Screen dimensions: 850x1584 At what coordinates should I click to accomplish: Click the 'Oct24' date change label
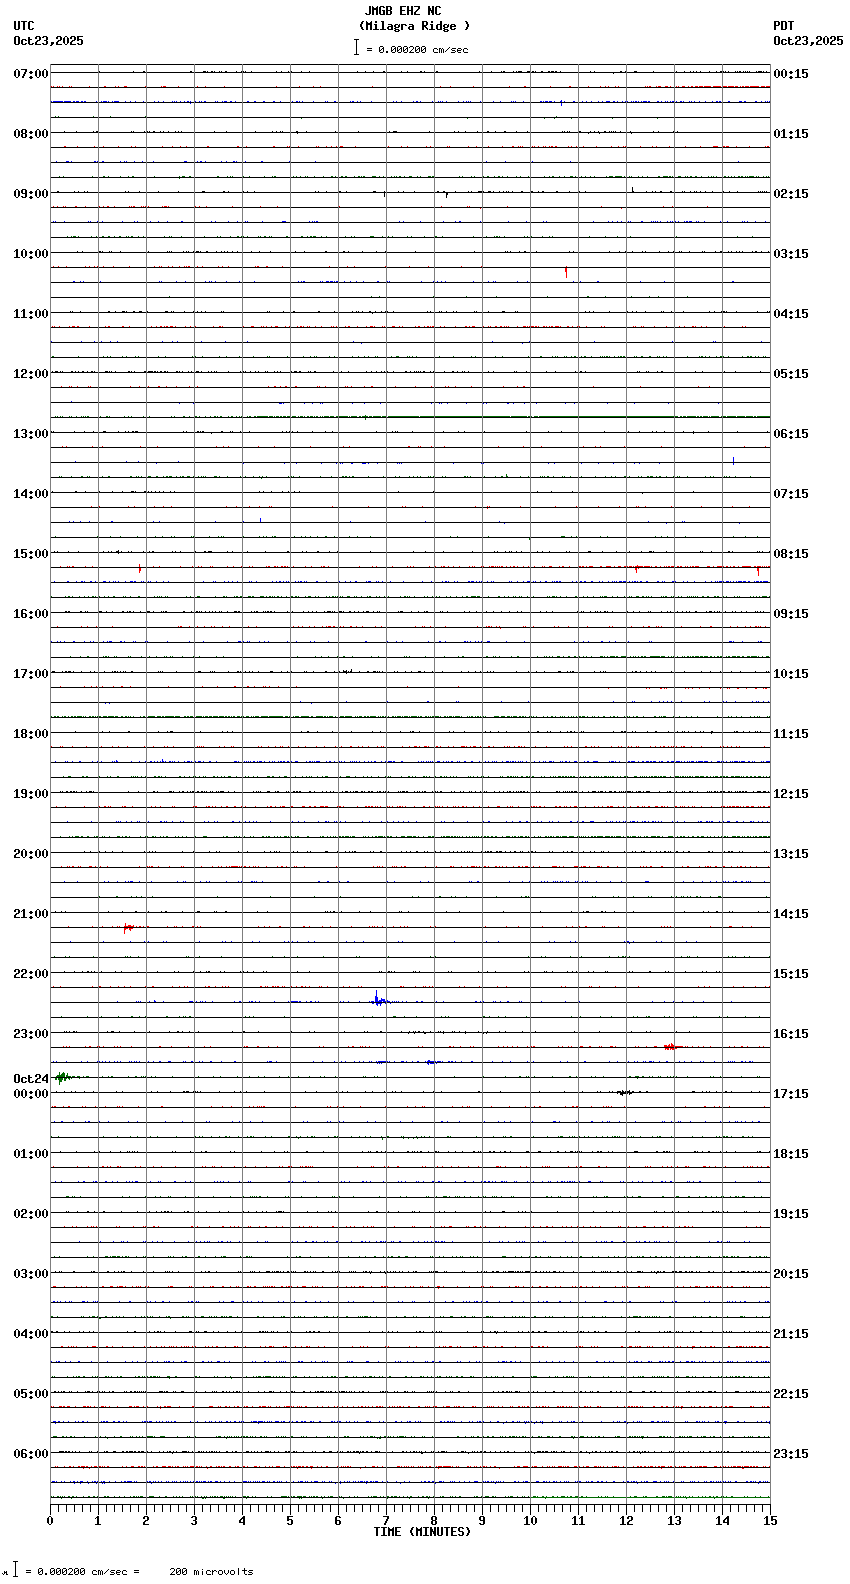31,1079
